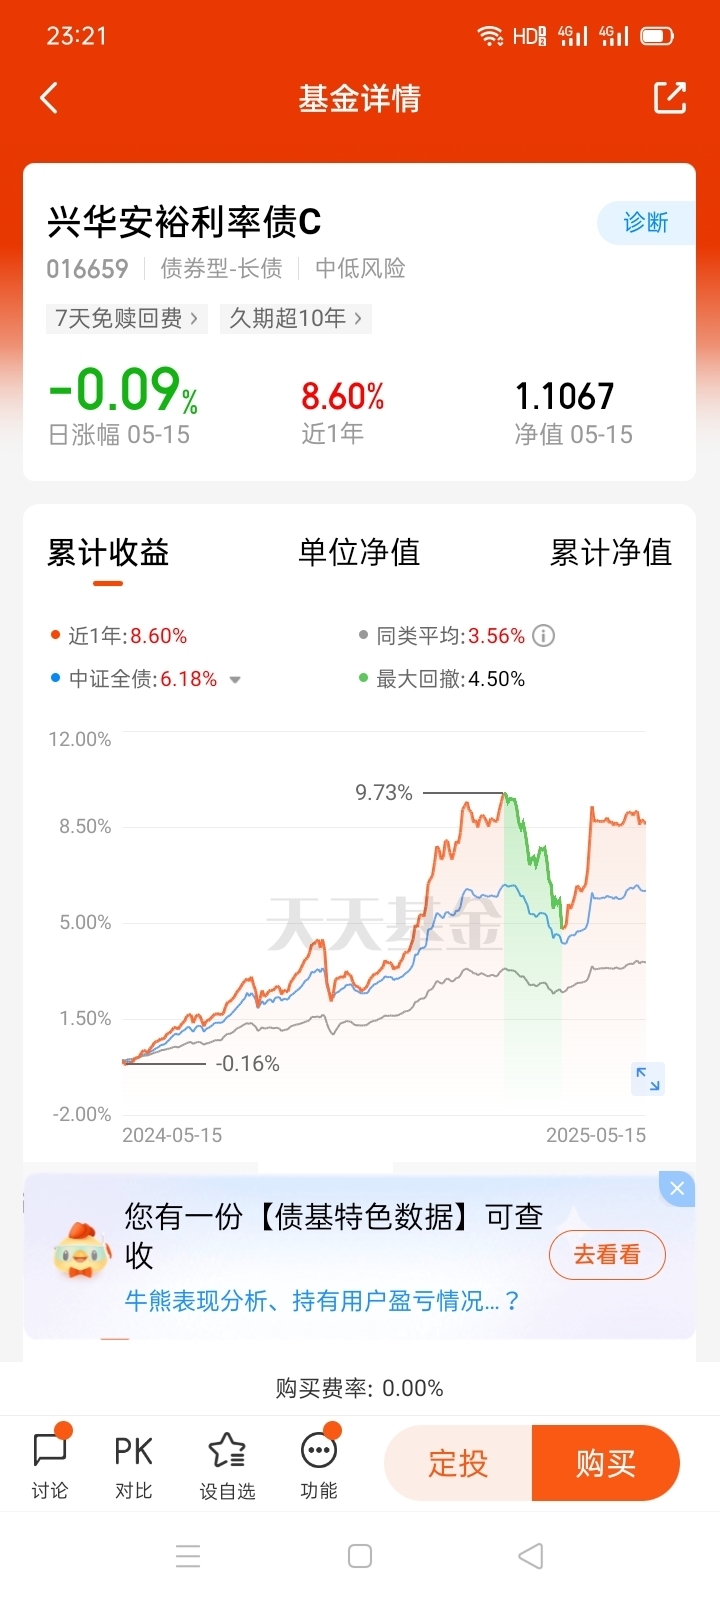Tap 去看看 in the banner
This screenshot has height=1600, width=720.
607,1255
